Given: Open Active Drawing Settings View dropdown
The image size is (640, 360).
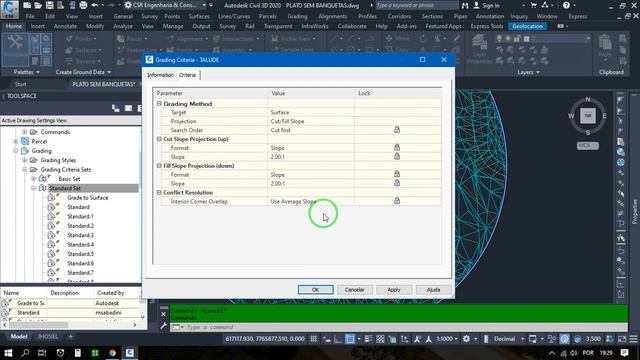Looking at the screenshot, I should 70,120.
